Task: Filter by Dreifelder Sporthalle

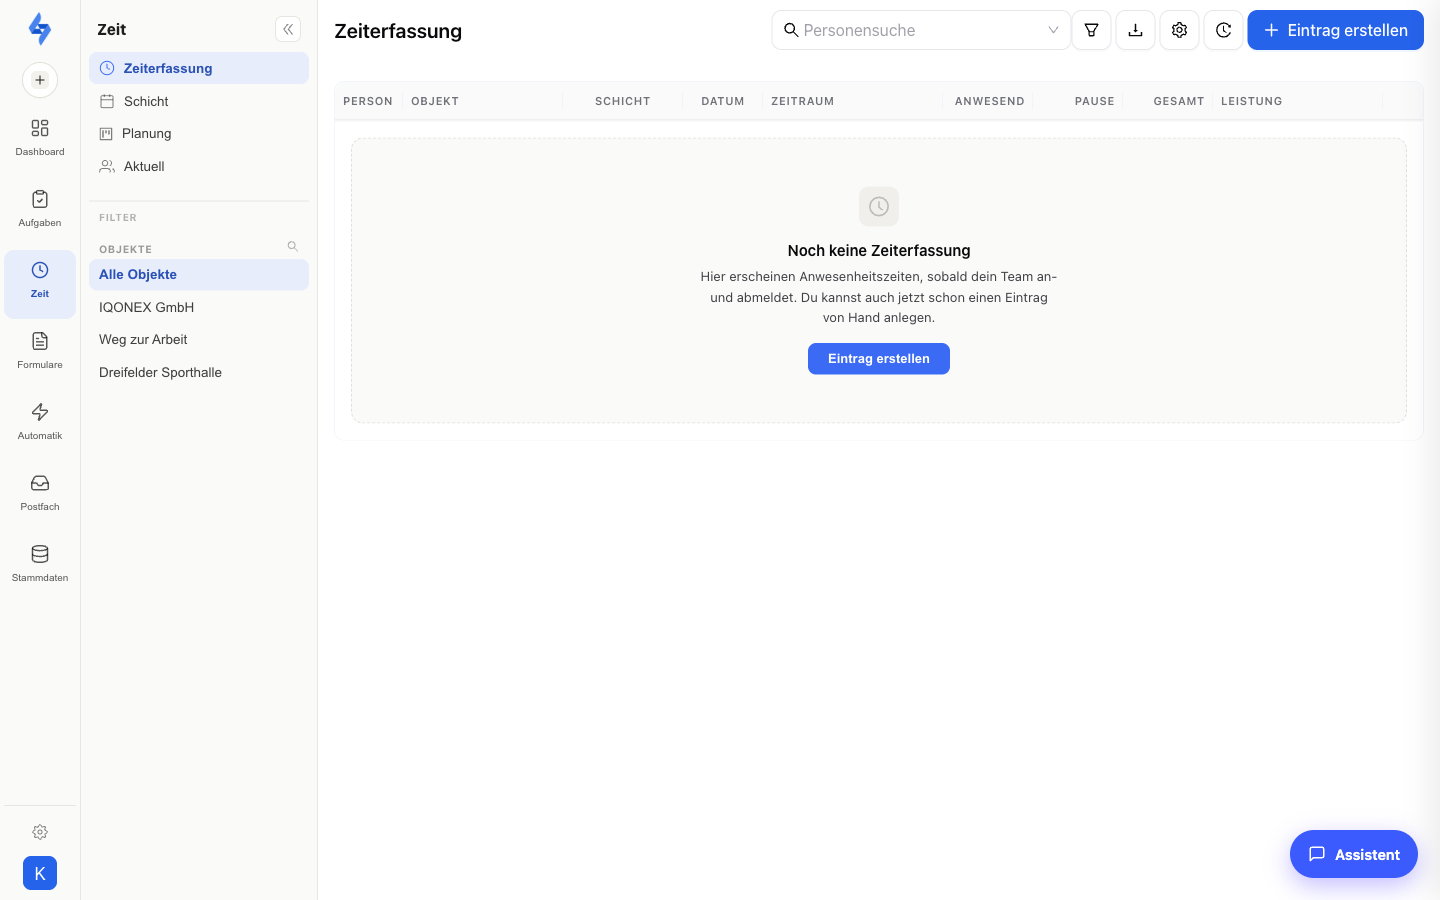Action: tap(199, 372)
